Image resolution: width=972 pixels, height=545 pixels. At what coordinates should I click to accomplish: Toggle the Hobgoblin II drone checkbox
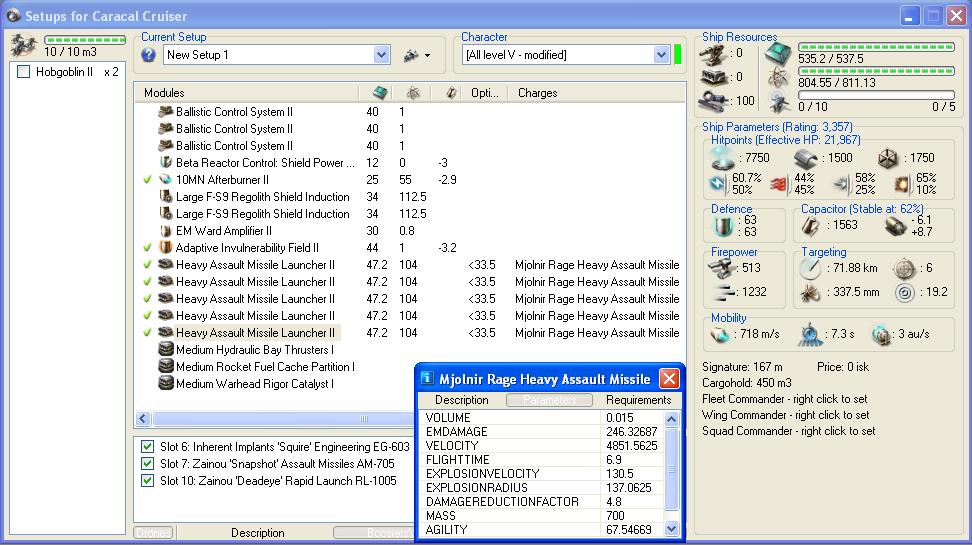[24, 72]
